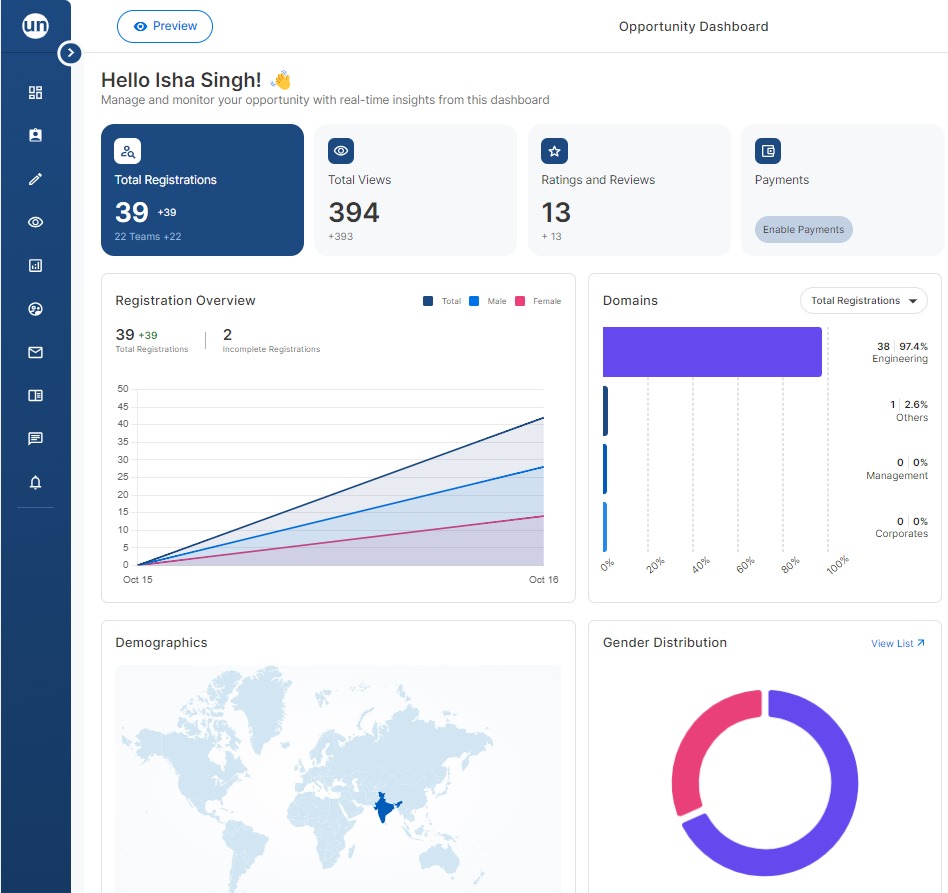
Task: Select the Total Registrations card
Action: point(203,190)
